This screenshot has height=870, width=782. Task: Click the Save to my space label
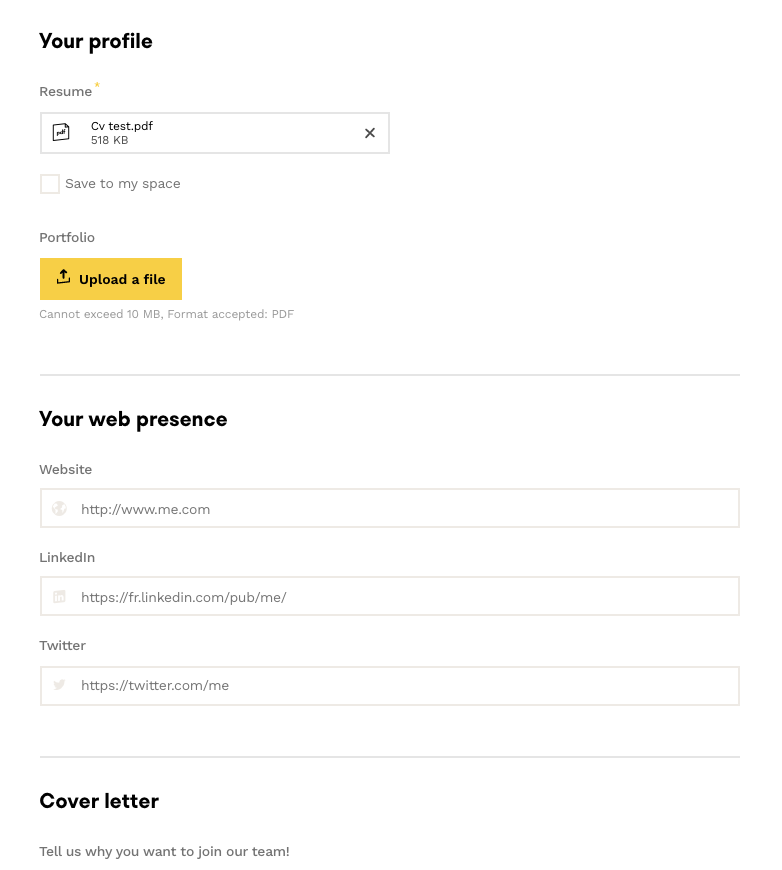123,184
